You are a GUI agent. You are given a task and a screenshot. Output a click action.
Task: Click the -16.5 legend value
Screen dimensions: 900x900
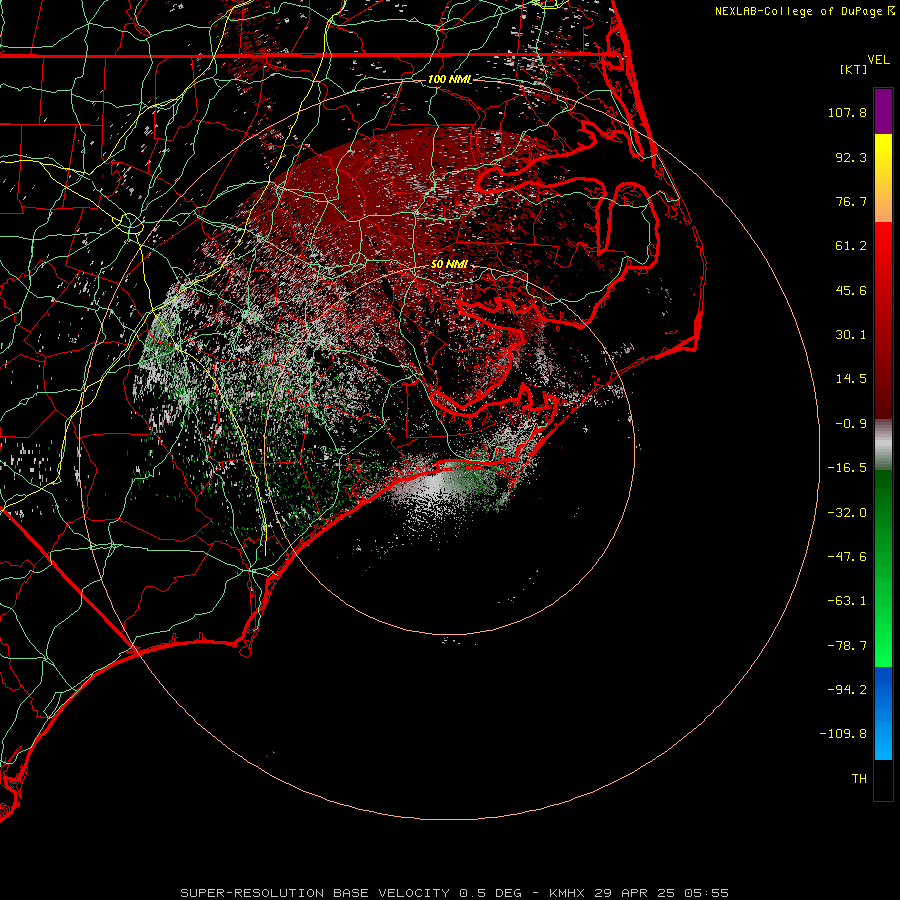(x=847, y=468)
